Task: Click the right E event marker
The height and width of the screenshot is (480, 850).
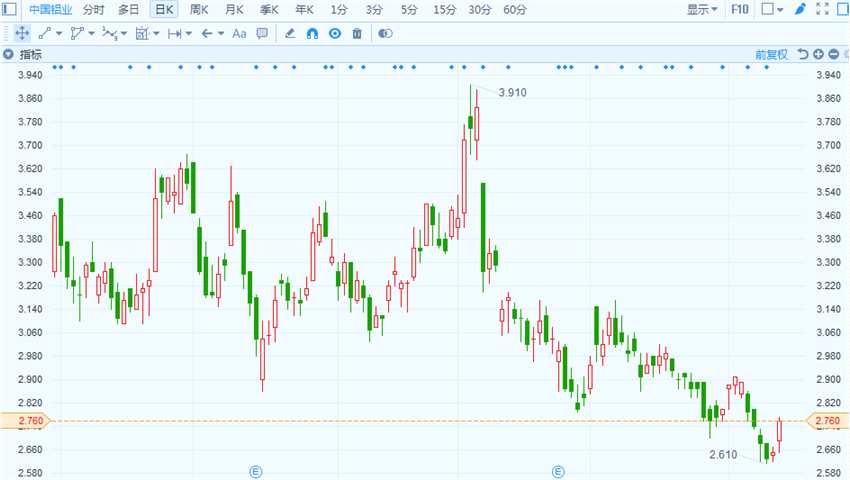Action: (x=558, y=472)
